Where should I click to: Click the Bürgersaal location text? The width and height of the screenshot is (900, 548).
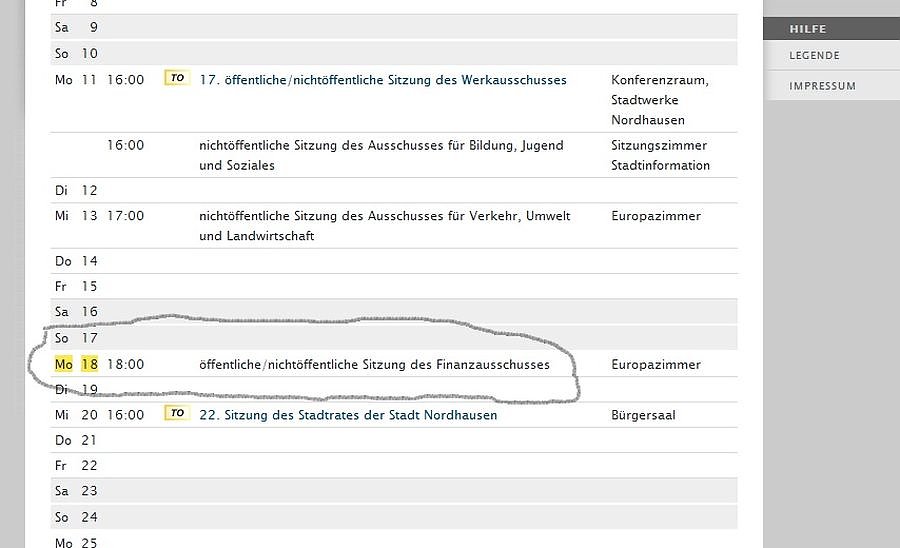[643, 415]
